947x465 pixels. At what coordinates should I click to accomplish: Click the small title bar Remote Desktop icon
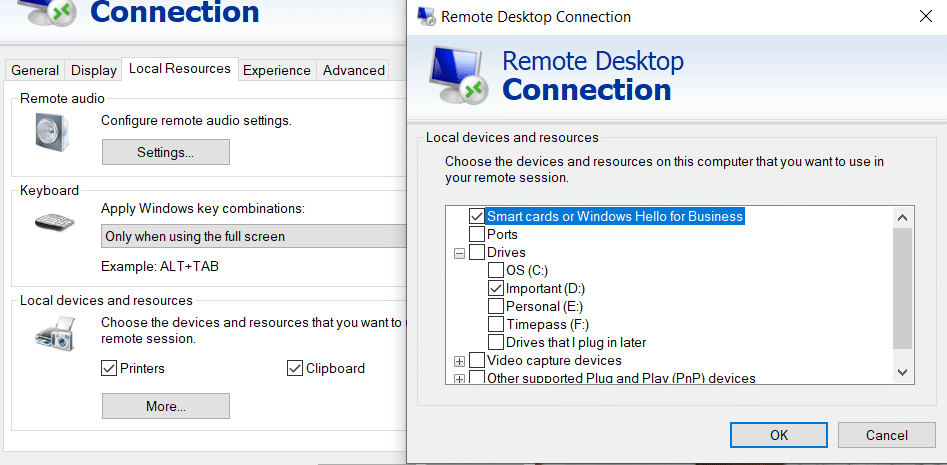click(426, 16)
